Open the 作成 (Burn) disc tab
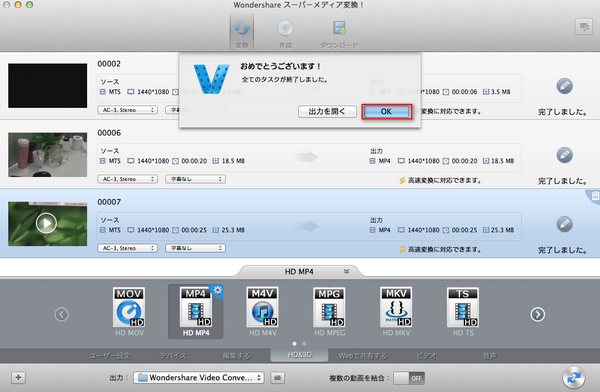This screenshot has width=600, height=392. [285, 33]
